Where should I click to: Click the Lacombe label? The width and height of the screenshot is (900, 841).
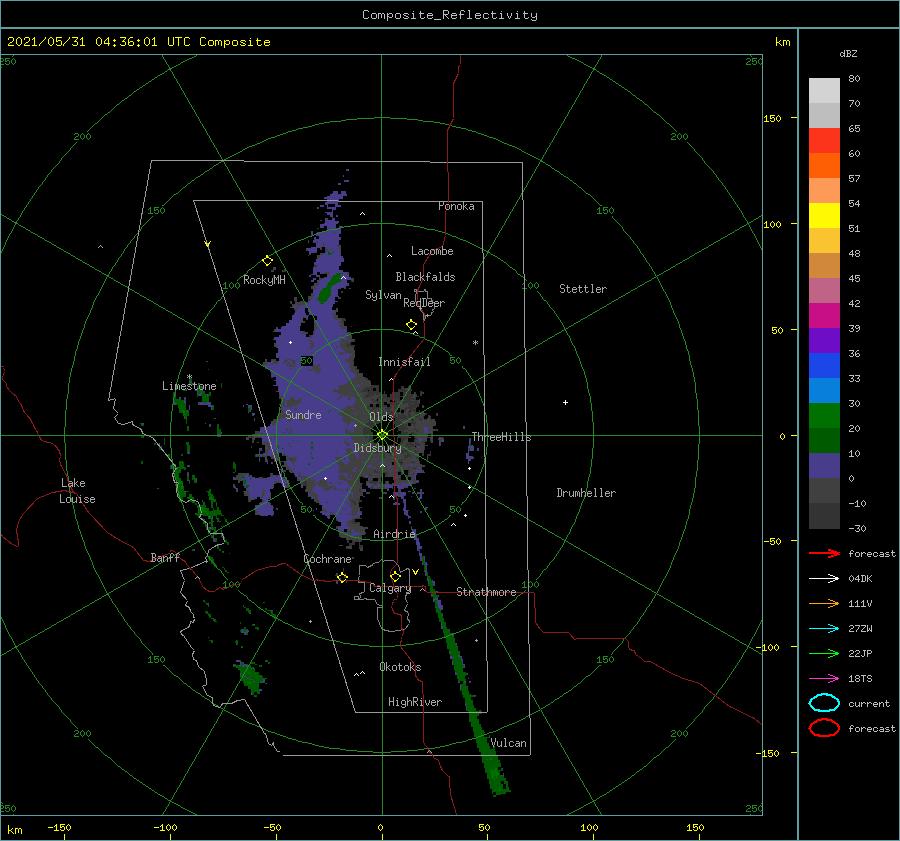click(432, 251)
